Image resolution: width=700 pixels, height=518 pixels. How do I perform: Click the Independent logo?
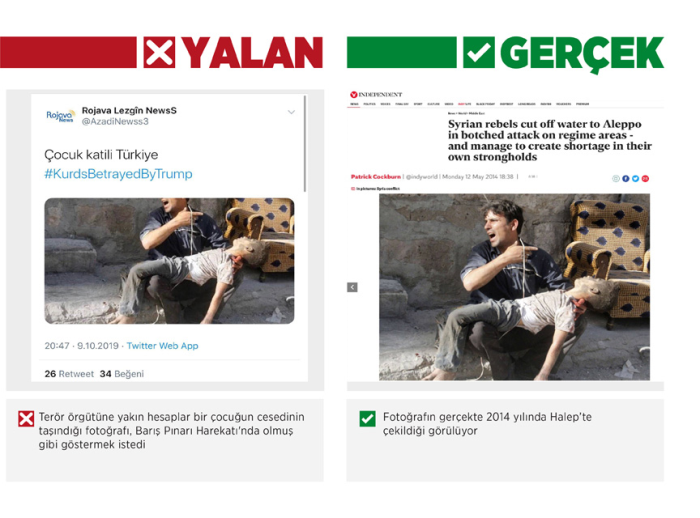click(376, 95)
